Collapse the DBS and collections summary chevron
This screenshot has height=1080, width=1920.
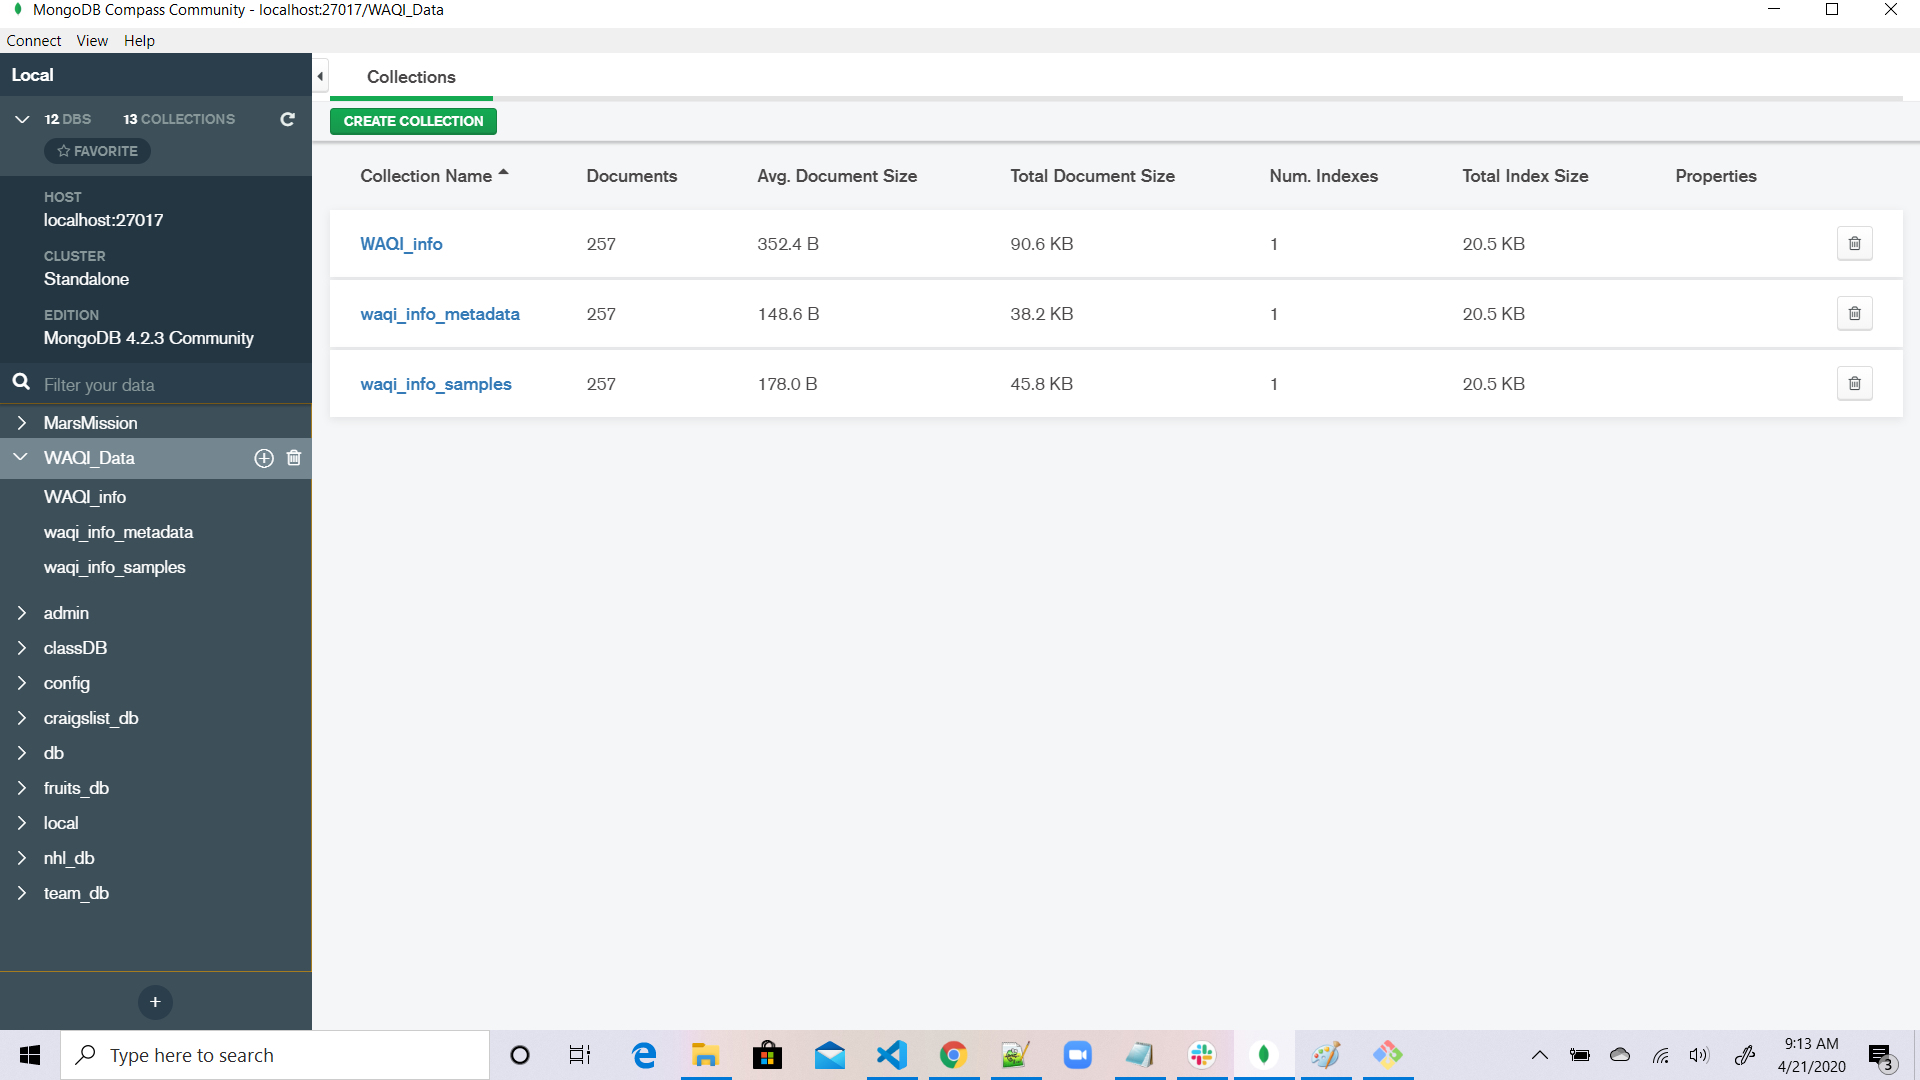22,119
